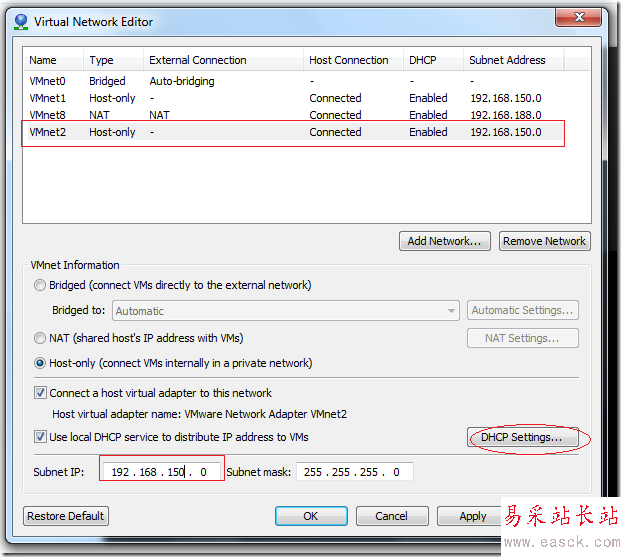Screen dimensions: 621x557
Task: Click the Auto-bridging cell of VMnet0
Action: tap(182, 81)
